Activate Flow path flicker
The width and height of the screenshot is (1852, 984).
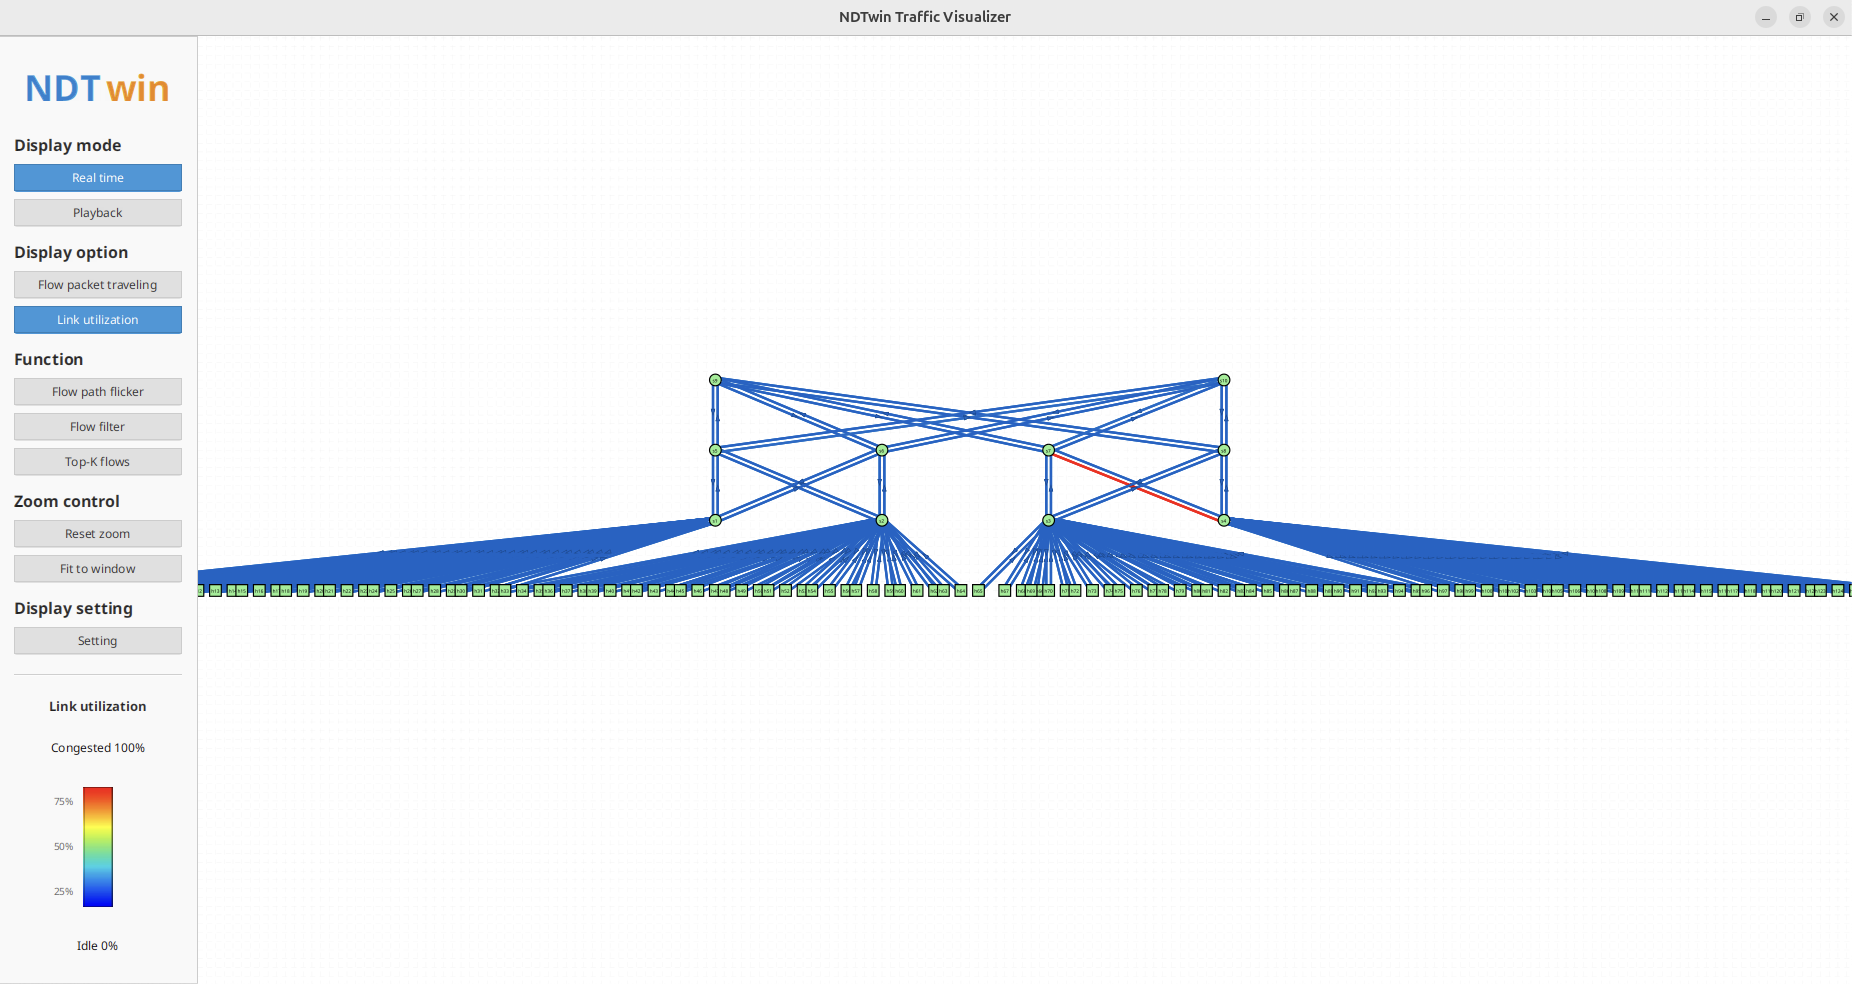pyautogui.click(x=98, y=392)
